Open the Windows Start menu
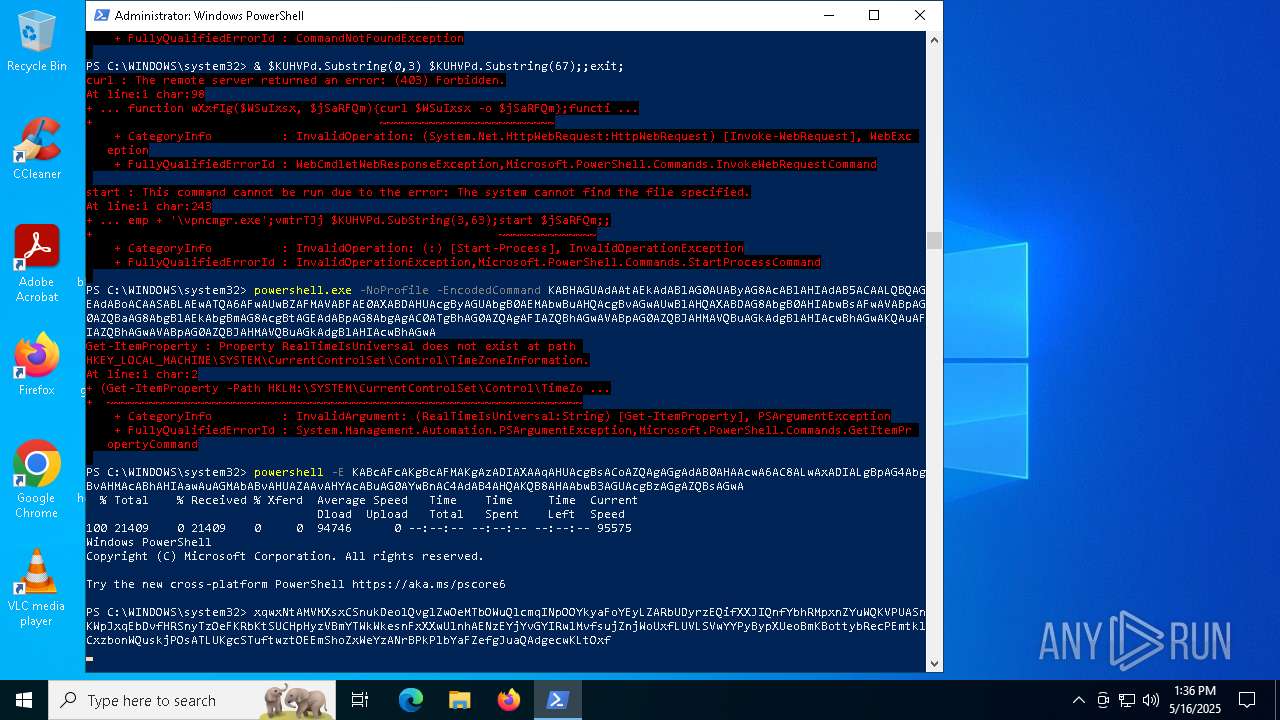Screen dimensions: 1280x720 [x=24, y=700]
